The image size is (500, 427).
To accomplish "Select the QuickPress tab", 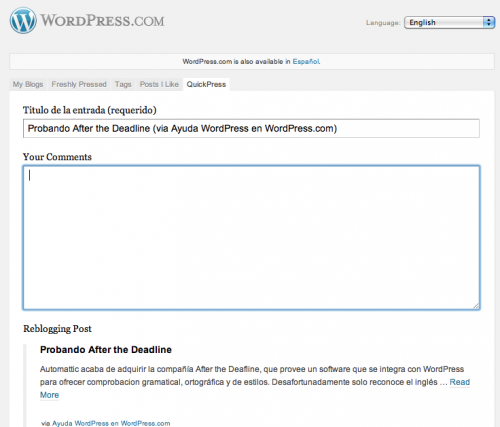I will click(x=206, y=84).
